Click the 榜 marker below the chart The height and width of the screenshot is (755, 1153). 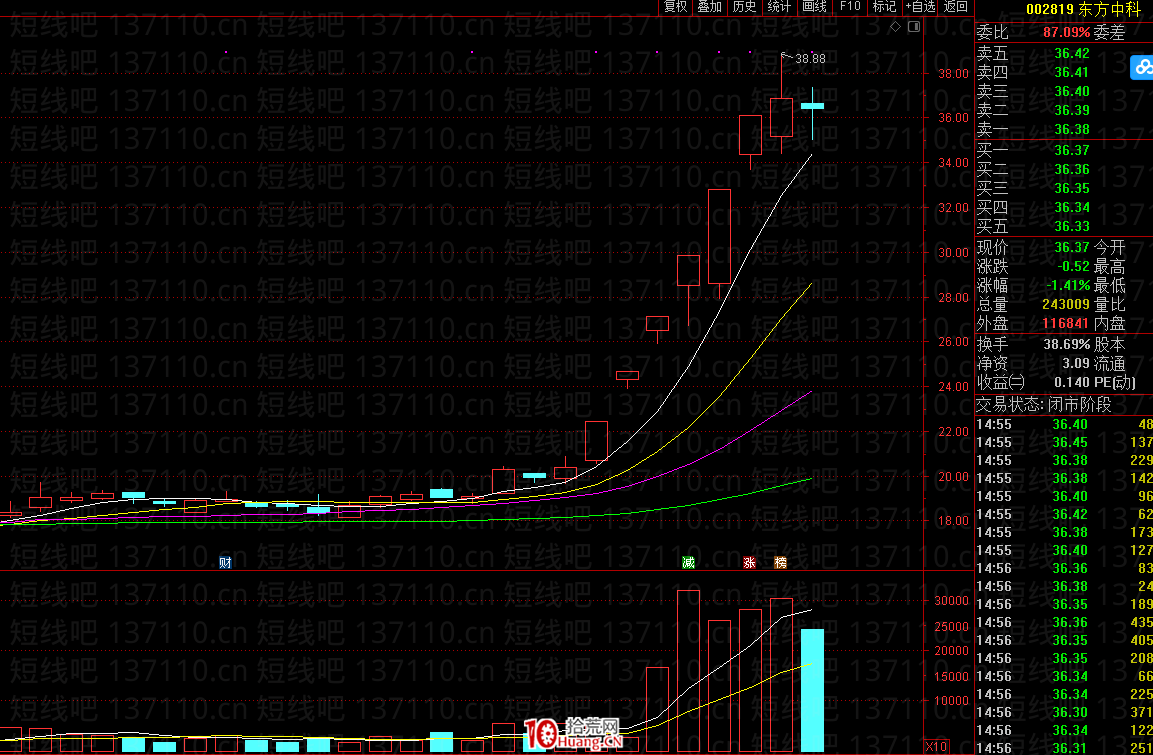click(x=780, y=562)
